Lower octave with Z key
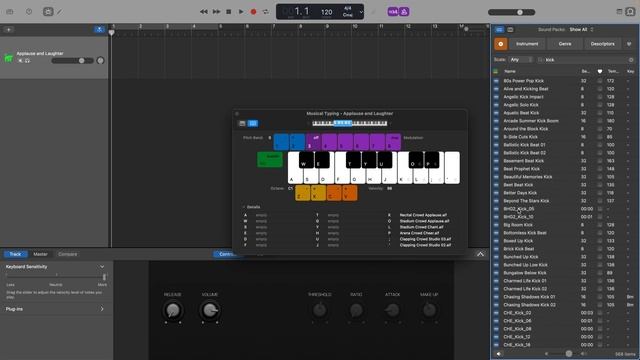The width and height of the screenshot is (640, 360). [302, 193]
